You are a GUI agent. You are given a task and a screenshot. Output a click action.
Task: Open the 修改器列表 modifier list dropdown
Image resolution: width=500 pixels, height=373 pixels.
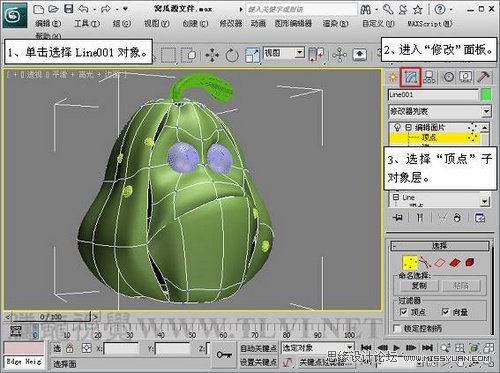(440, 111)
